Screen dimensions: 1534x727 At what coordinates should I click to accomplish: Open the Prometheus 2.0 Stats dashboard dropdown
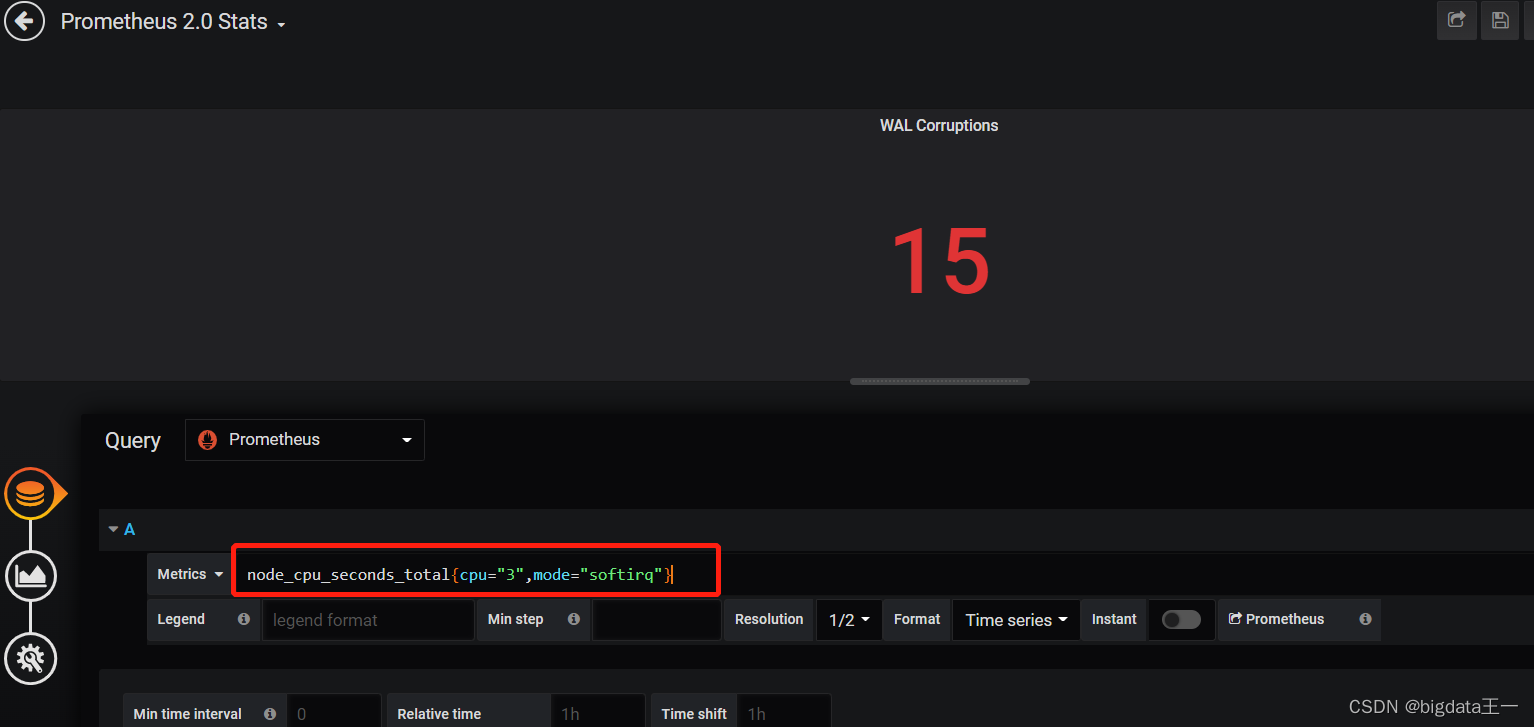pyautogui.click(x=173, y=22)
